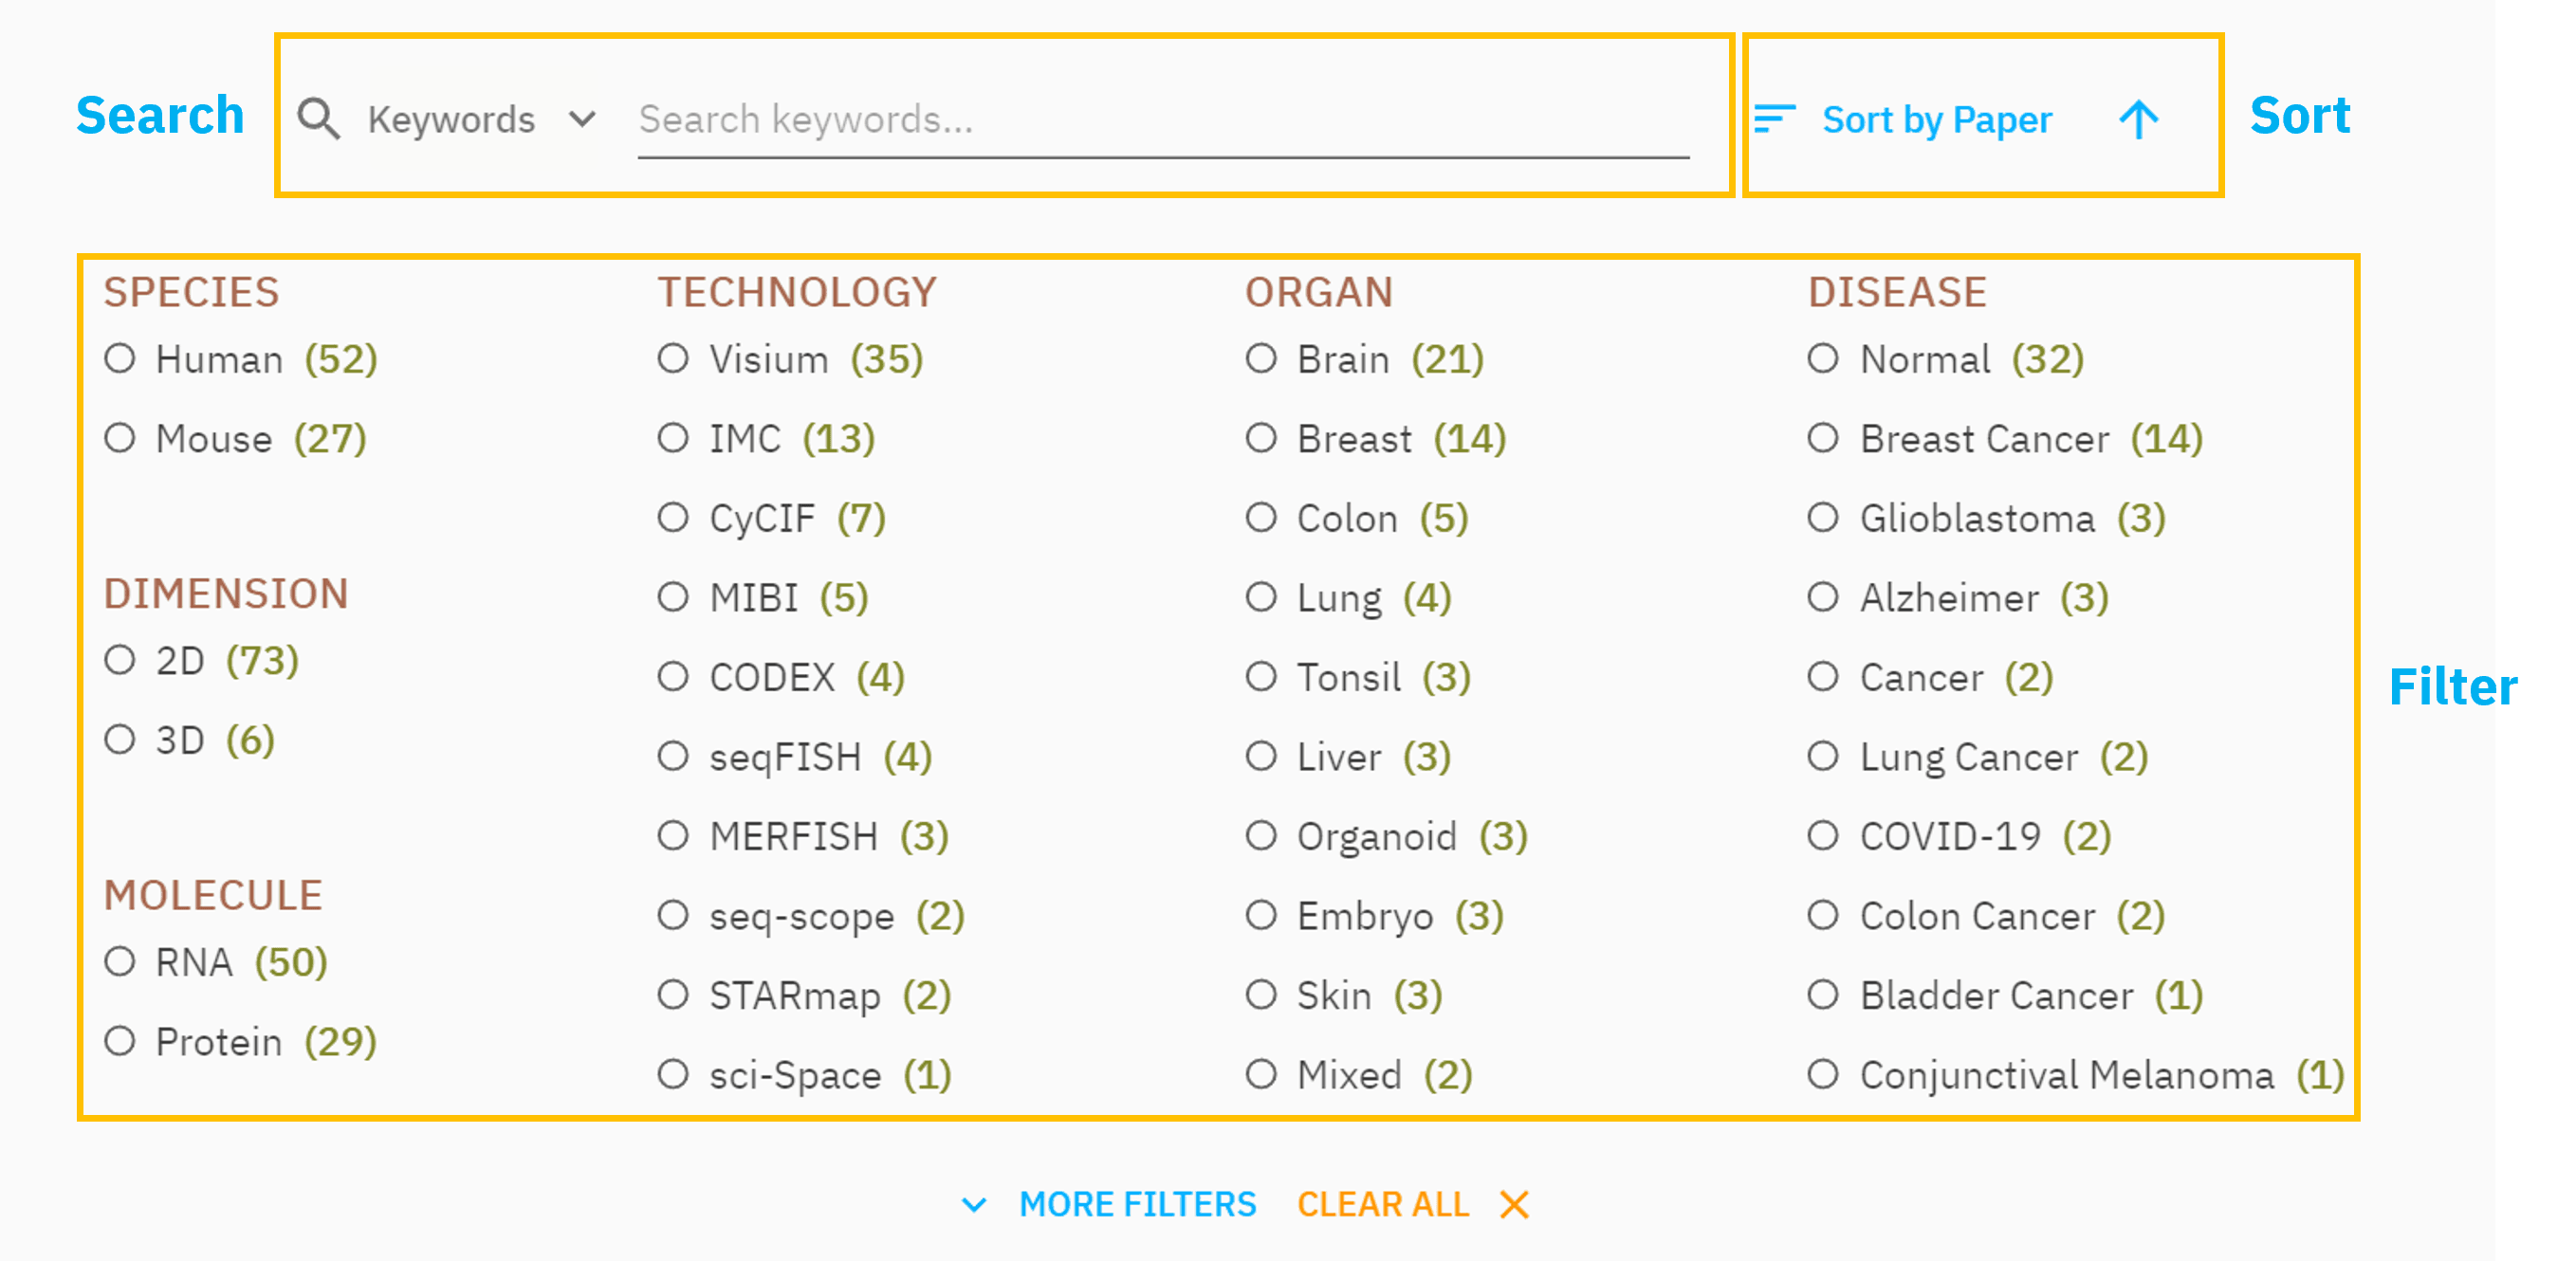2576x1261 pixels.
Task: Click the Search keywords input field
Action: pyautogui.click(x=1163, y=121)
